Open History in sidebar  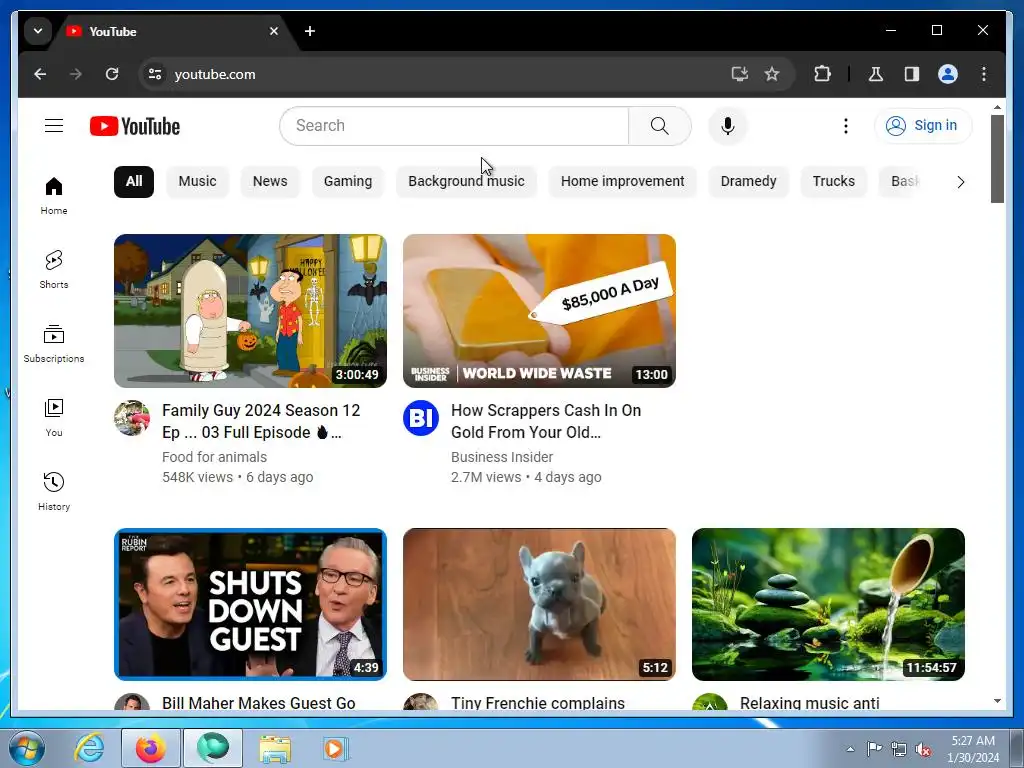(54, 491)
